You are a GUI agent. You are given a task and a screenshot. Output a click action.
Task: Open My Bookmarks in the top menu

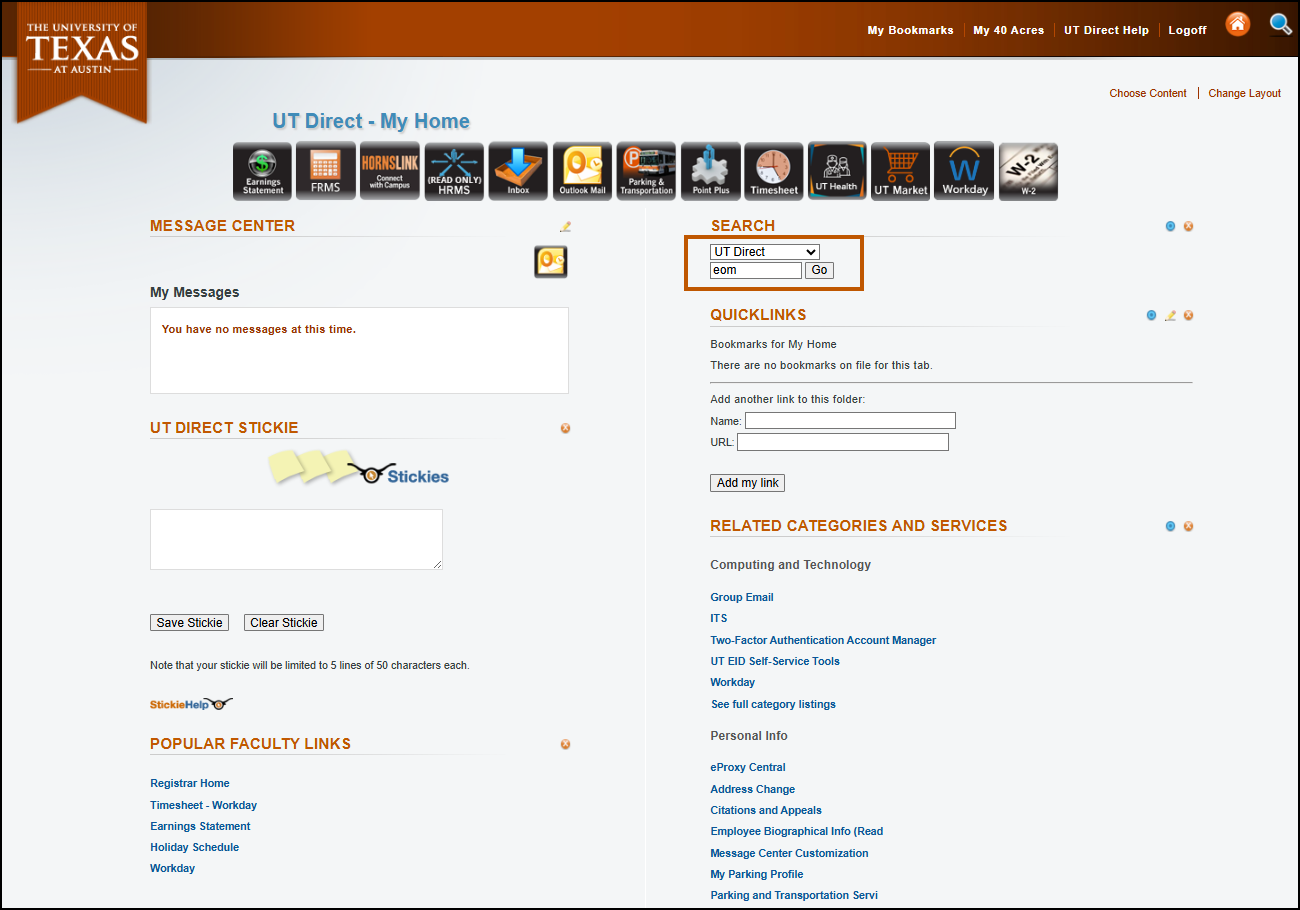[x=910, y=30]
